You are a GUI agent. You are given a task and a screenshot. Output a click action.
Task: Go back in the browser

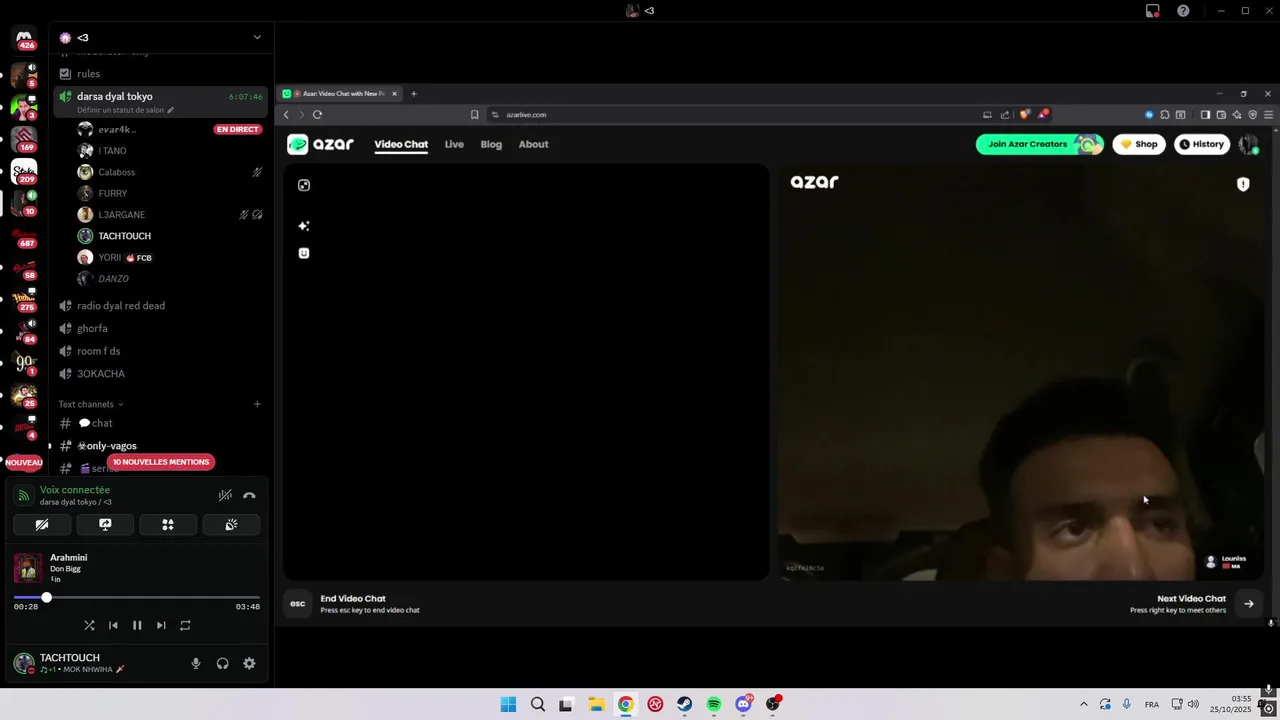(x=286, y=115)
